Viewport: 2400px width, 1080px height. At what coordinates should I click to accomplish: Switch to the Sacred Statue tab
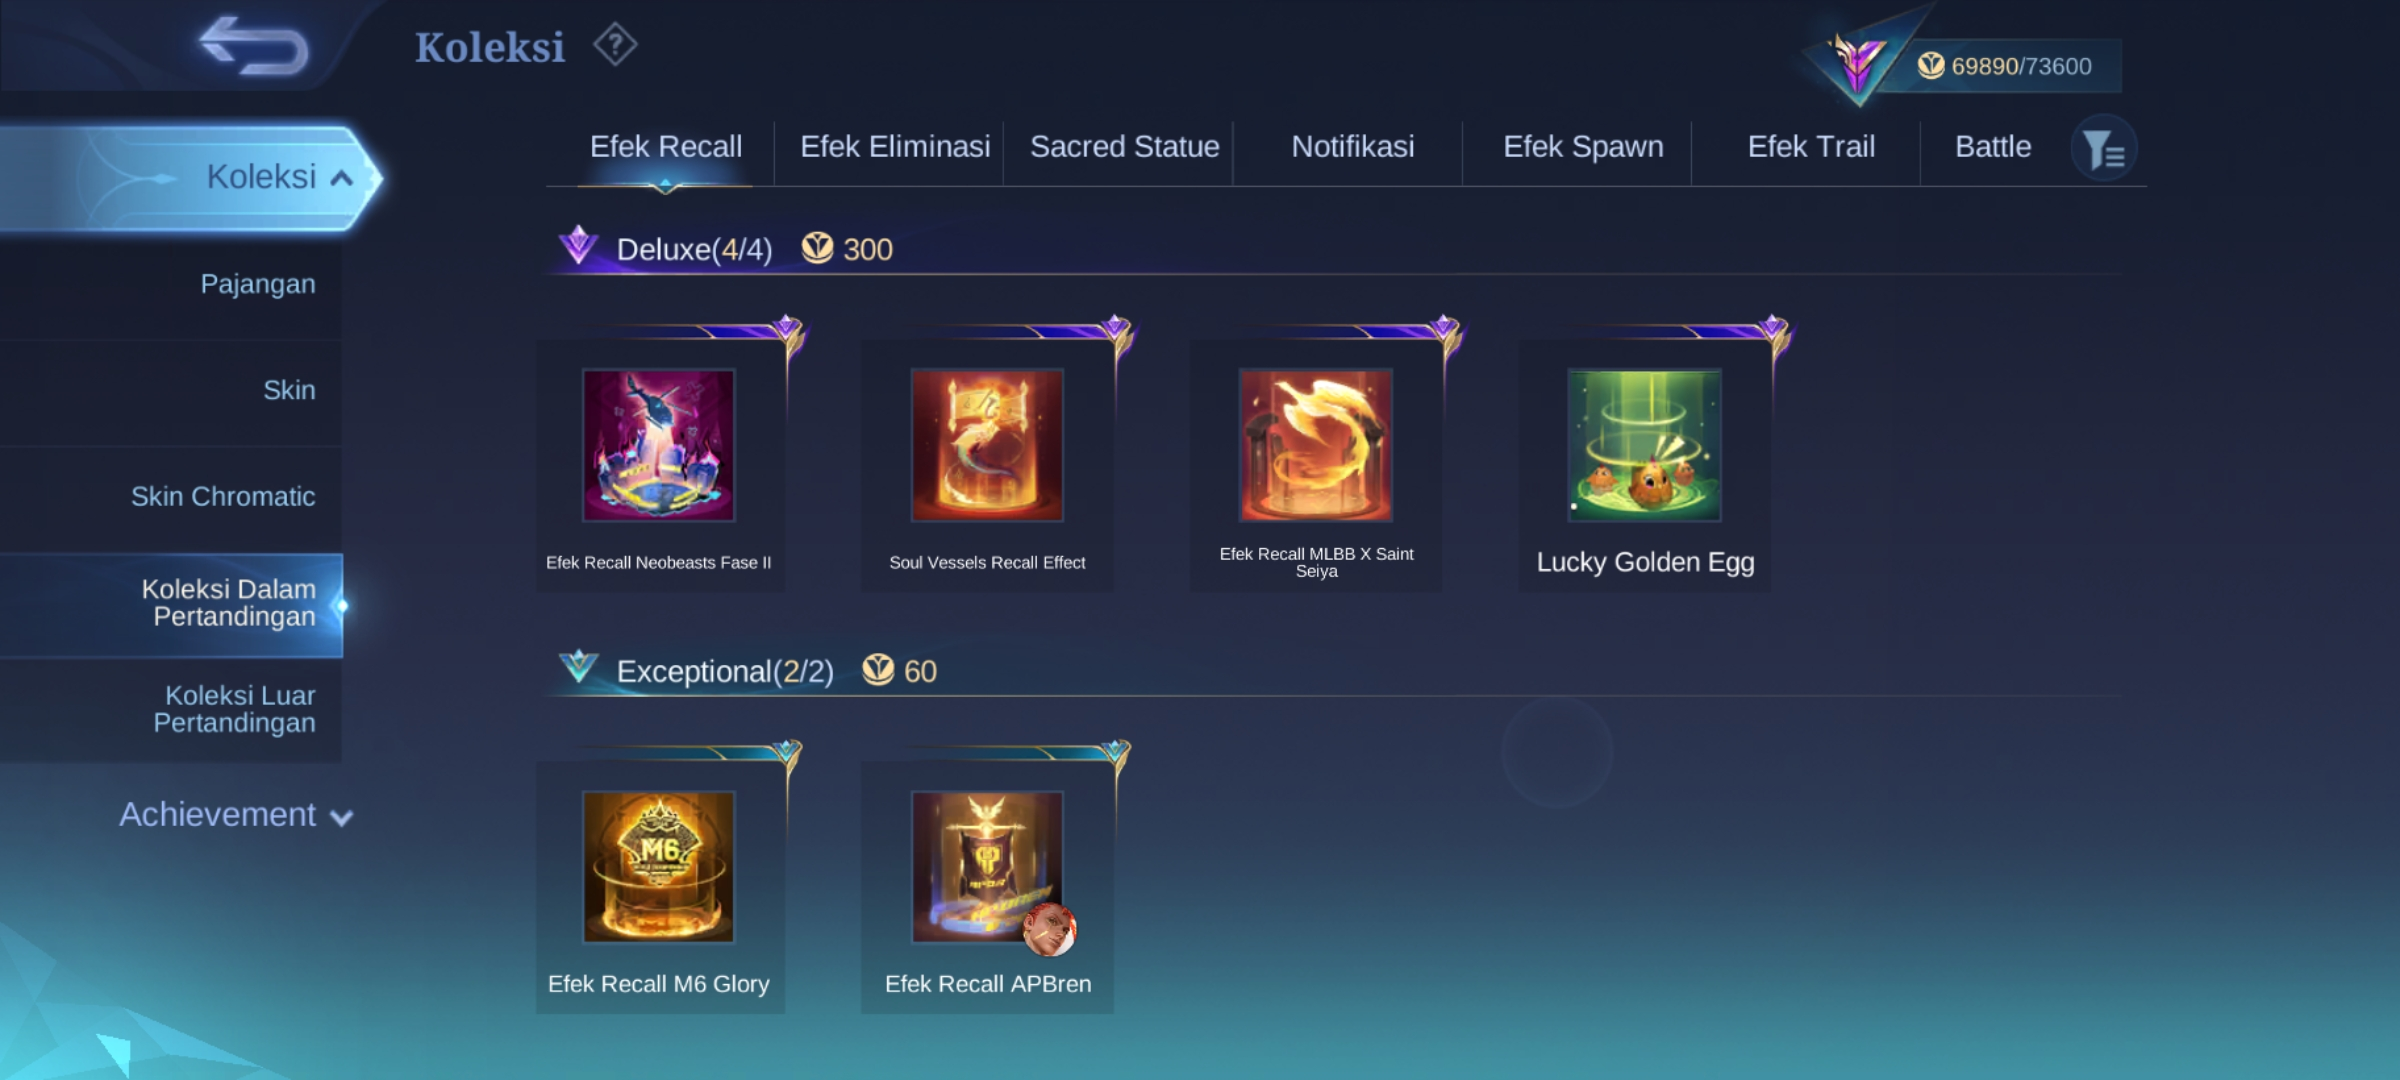pyautogui.click(x=1125, y=147)
